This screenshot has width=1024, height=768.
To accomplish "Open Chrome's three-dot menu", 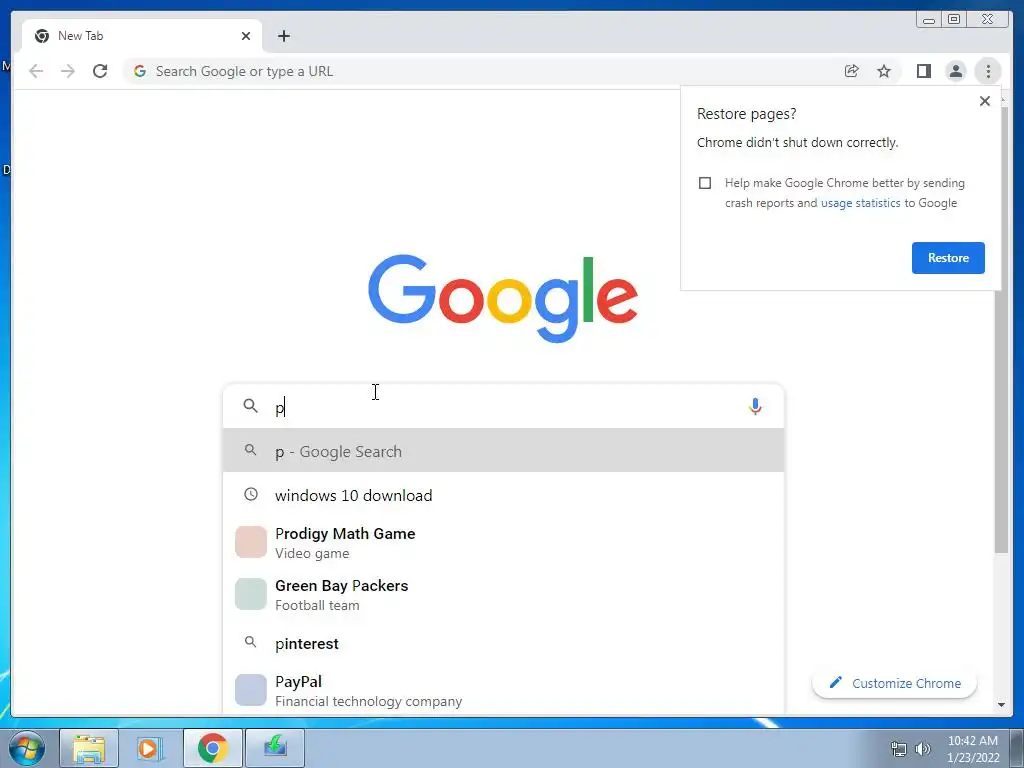I will tap(988, 71).
